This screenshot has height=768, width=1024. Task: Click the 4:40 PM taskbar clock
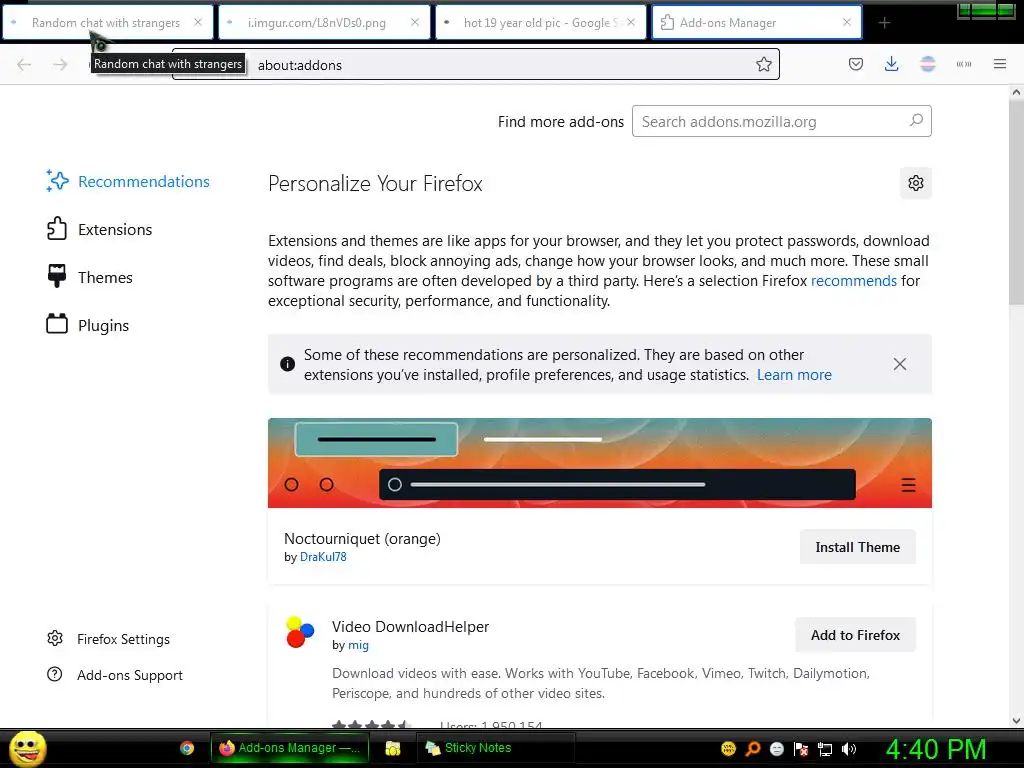(x=935, y=749)
